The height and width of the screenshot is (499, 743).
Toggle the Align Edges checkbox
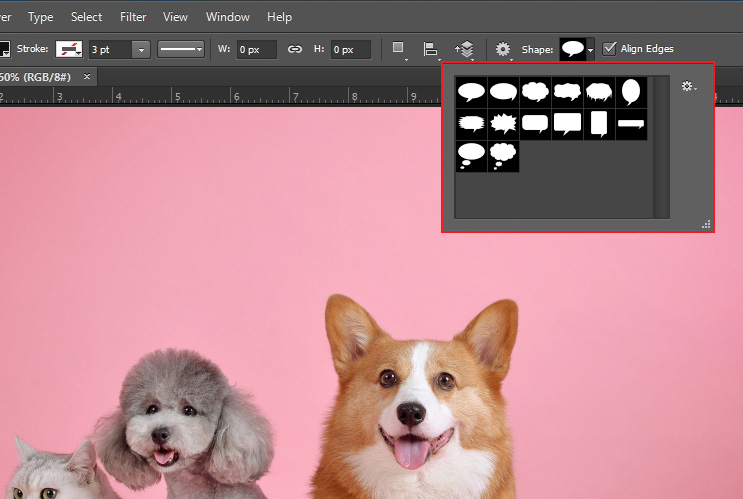[609, 49]
